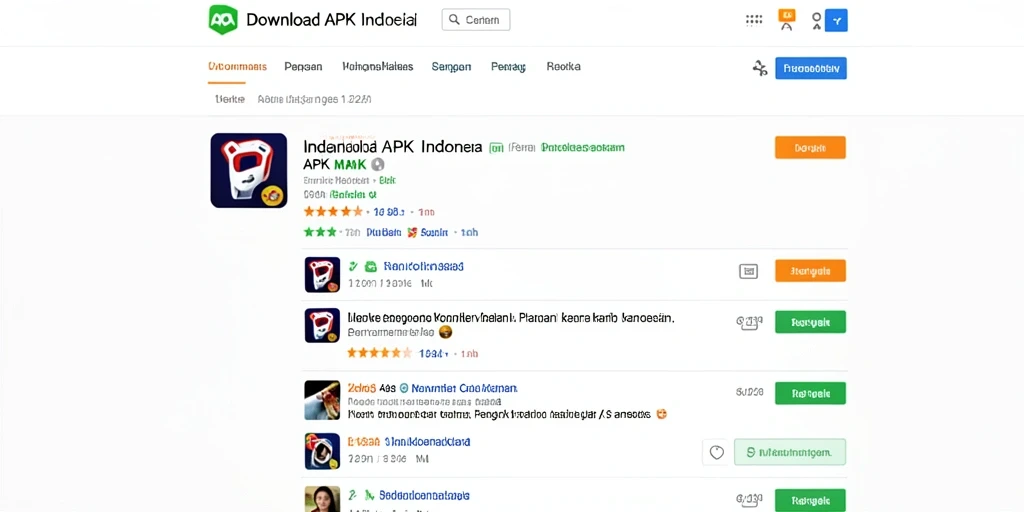This screenshot has width=1024, height=512.
Task: Click the five-star rating in "Meoke" row
Action: pos(379,353)
